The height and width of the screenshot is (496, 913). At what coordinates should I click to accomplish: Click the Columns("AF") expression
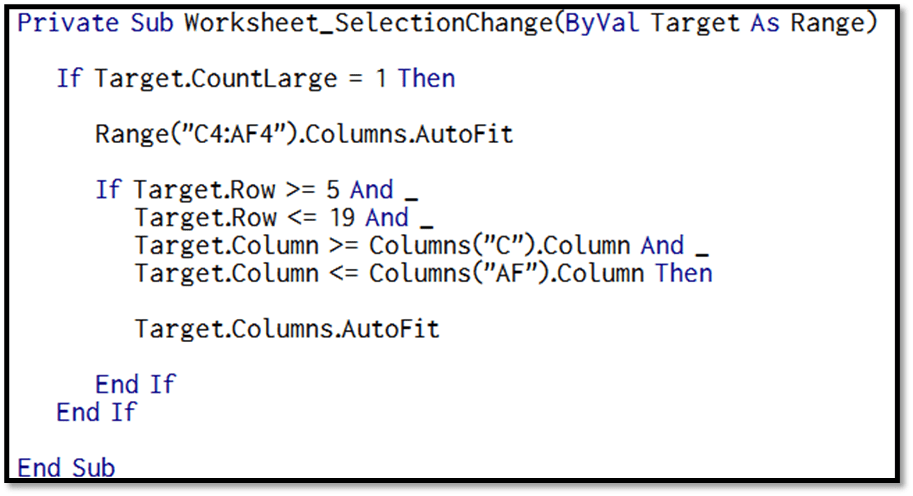[460, 272]
